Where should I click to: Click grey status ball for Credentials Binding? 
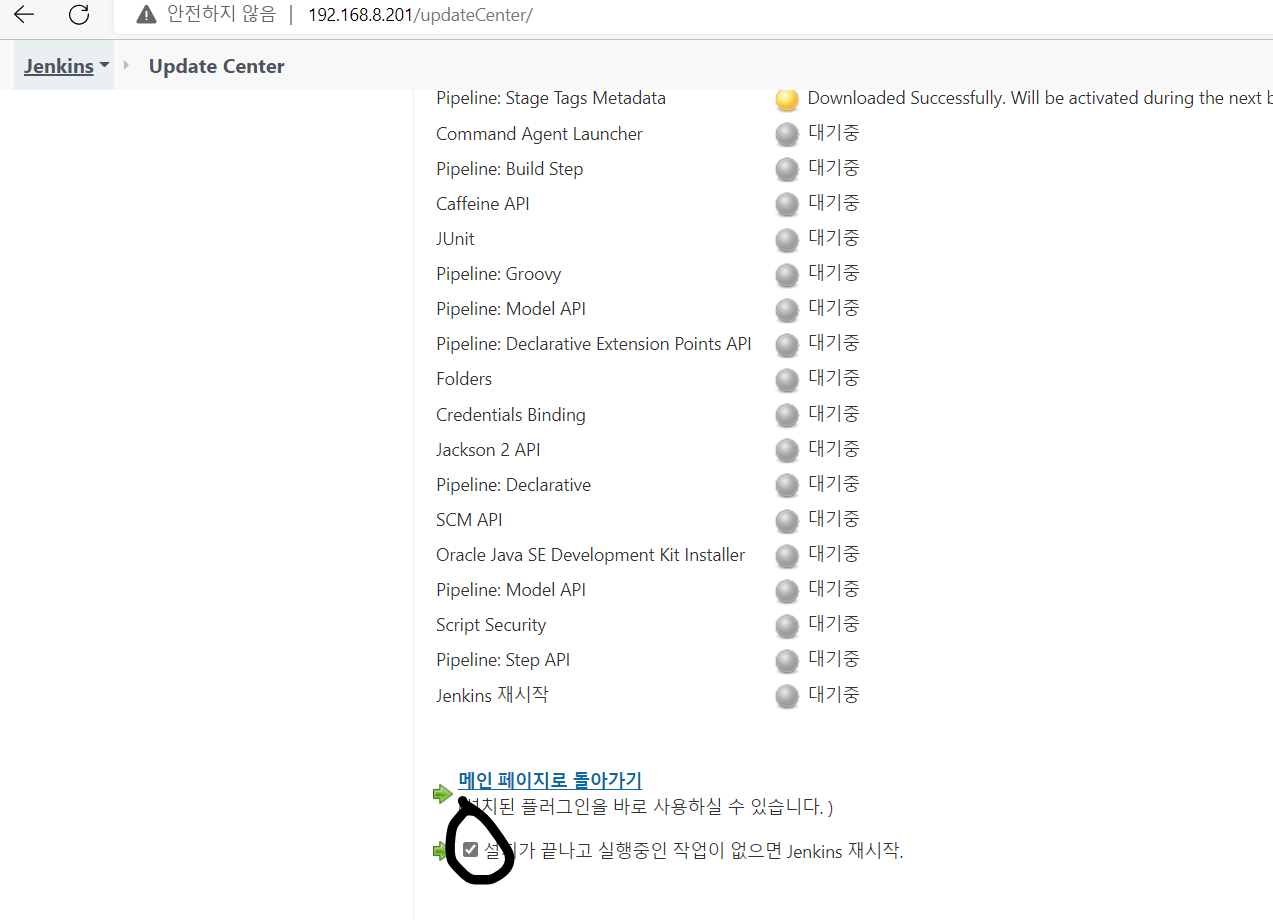[x=787, y=415]
